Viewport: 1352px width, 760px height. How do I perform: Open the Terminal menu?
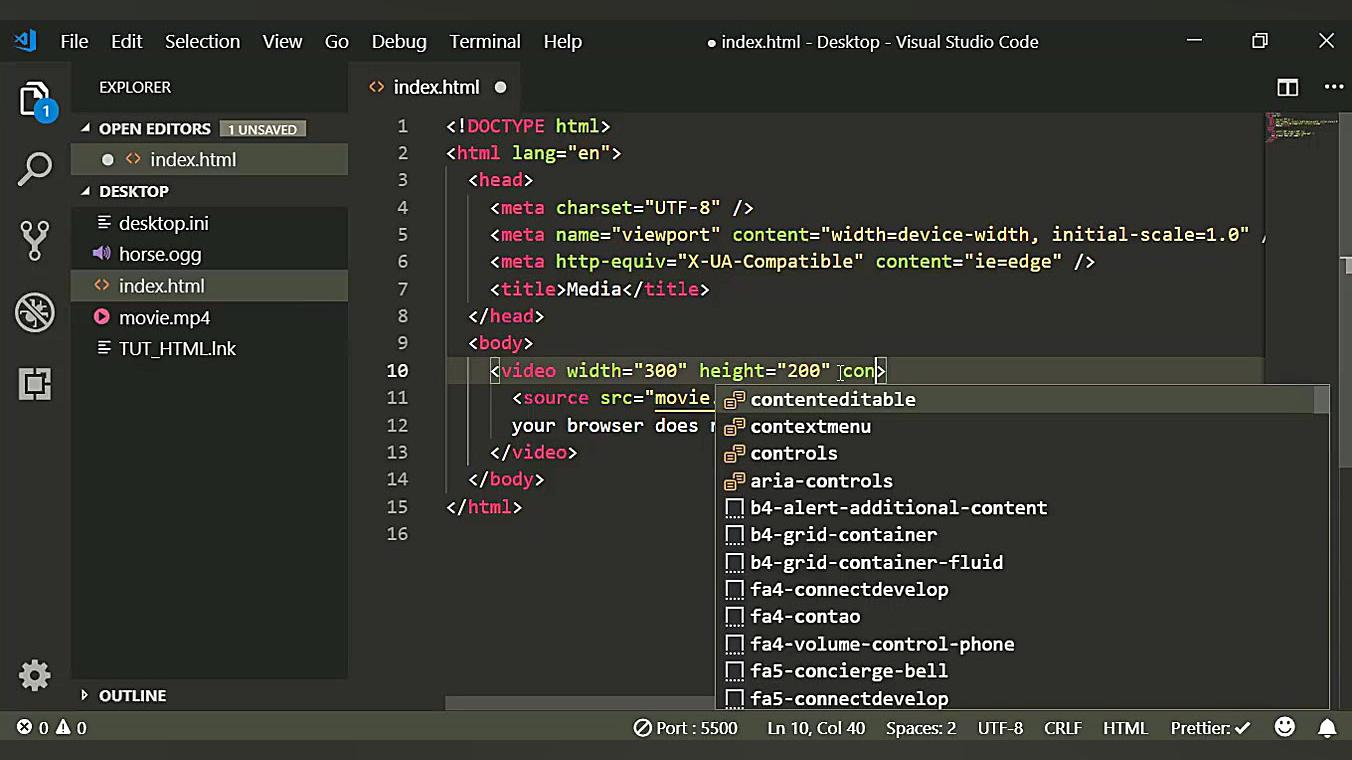[x=485, y=41]
